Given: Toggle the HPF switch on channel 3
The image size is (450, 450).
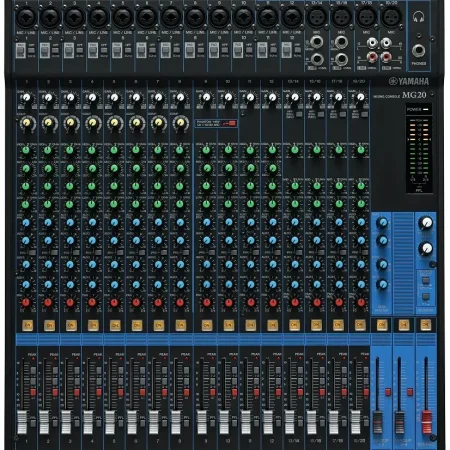Looking at the screenshot, I should tap(79, 51).
